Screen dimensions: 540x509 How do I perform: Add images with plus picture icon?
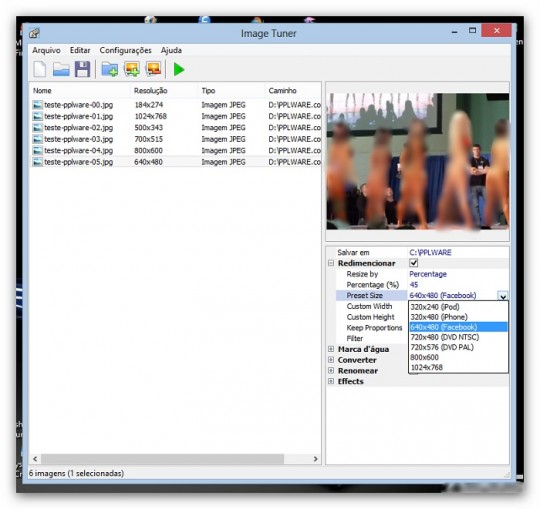coord(132,69)
